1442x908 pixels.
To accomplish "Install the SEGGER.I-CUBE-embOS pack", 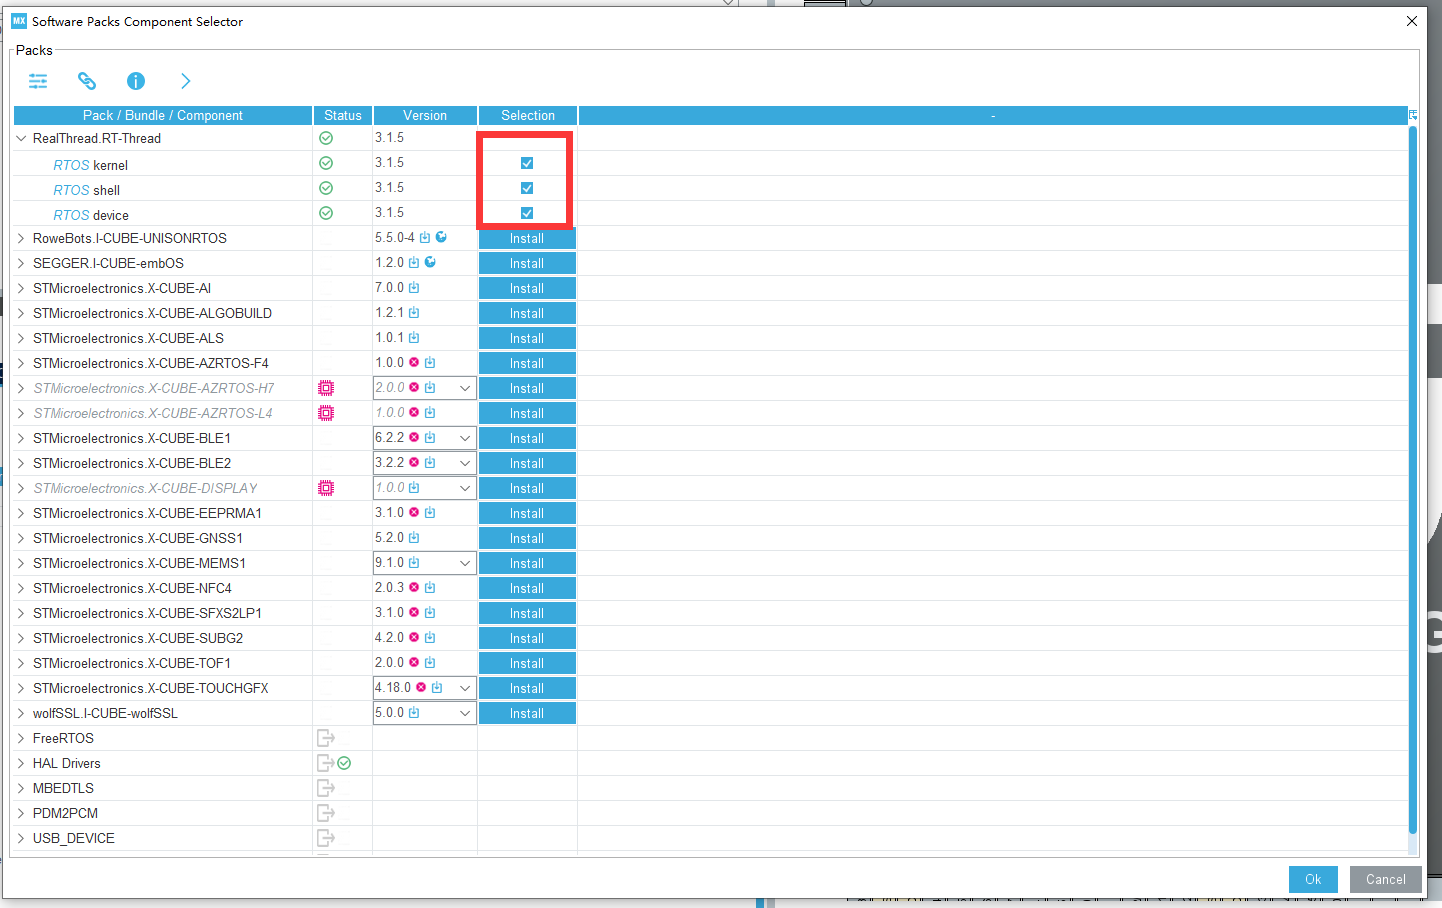I will click(x=527, y=263).
